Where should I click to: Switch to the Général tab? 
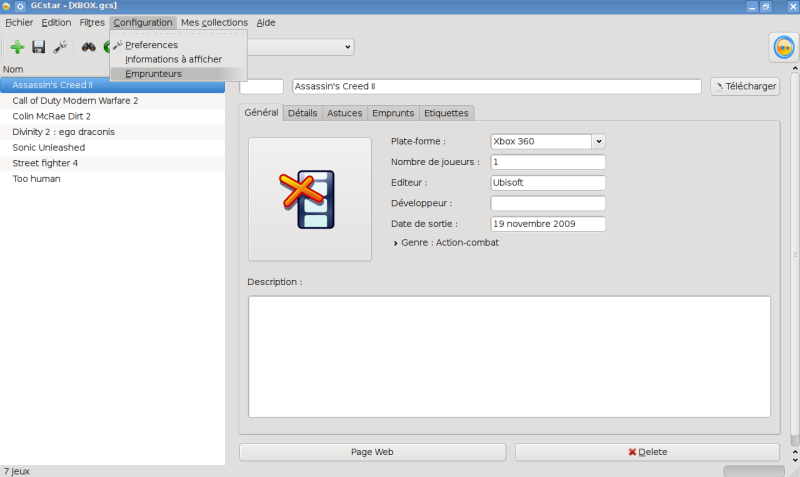[261, 112]
